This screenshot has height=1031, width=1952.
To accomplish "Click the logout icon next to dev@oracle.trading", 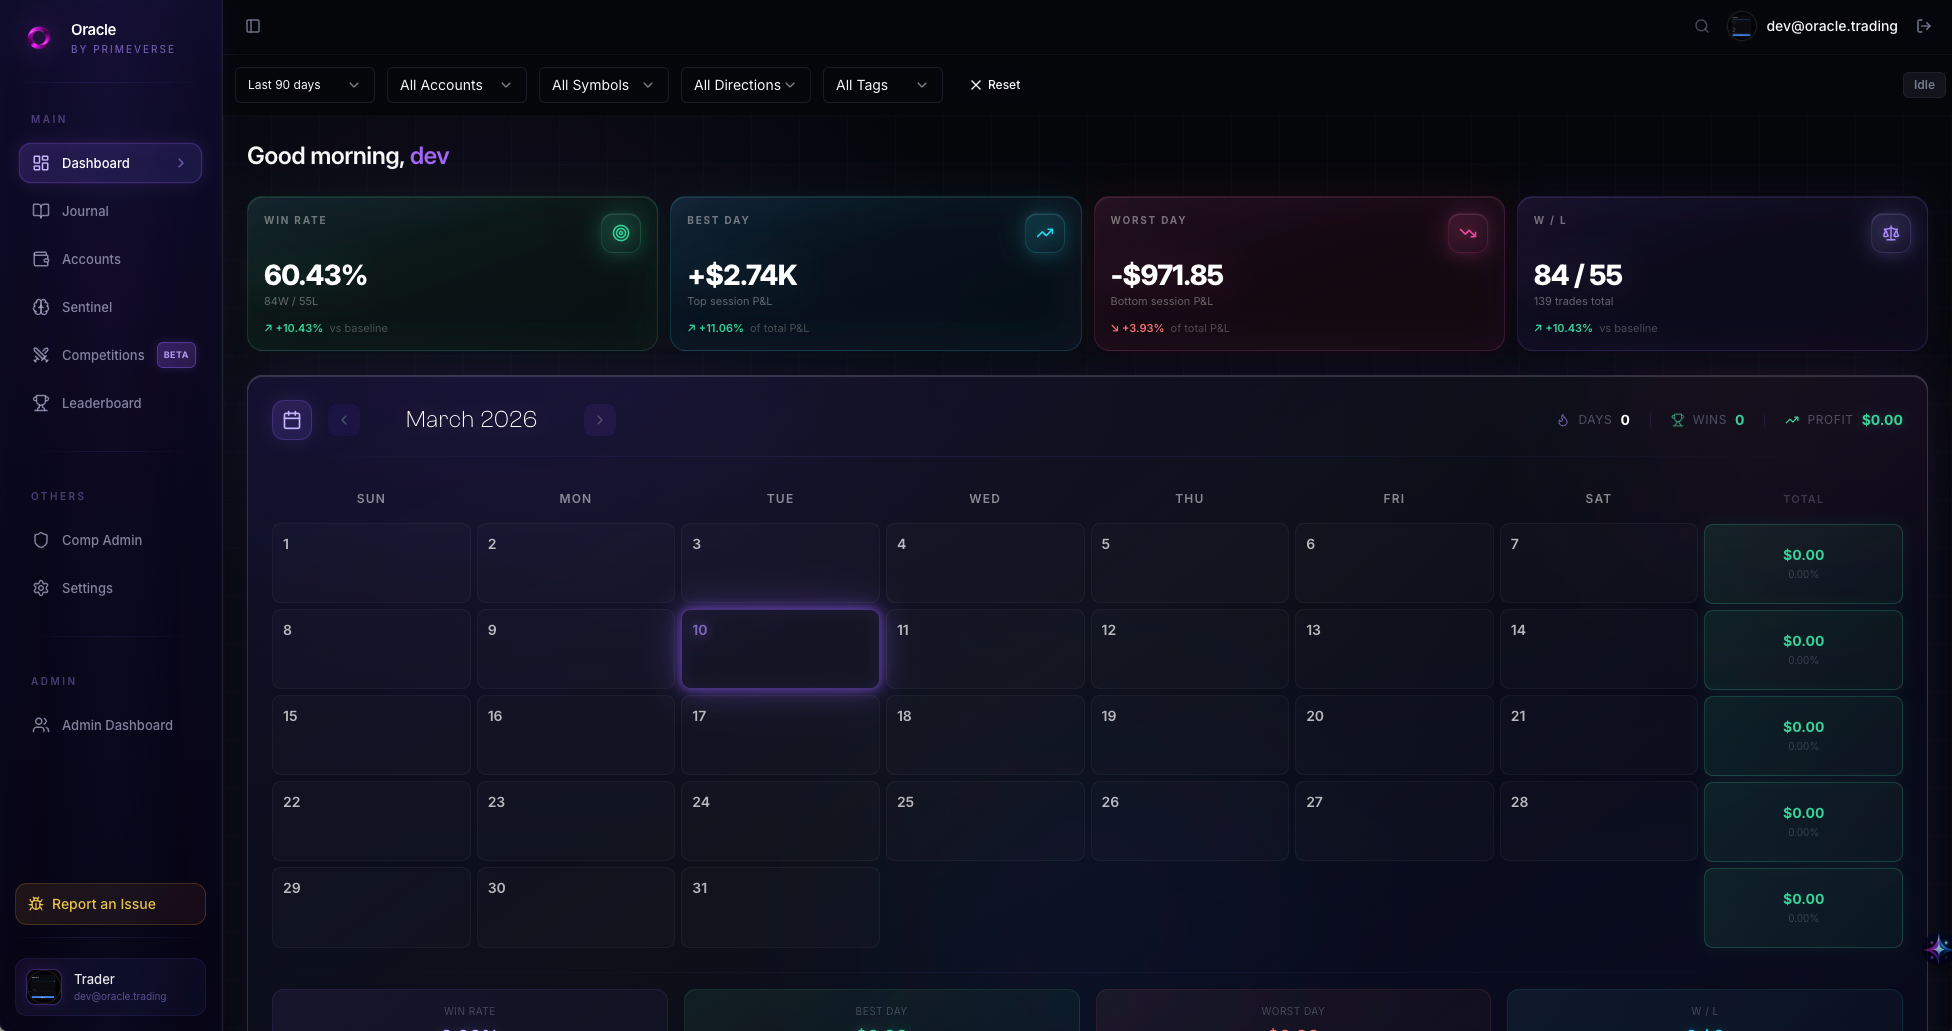I will coord(1925,26).
